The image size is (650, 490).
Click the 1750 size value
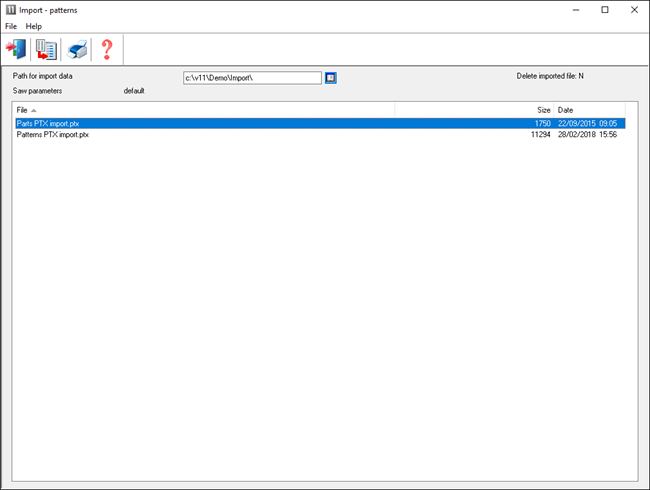click(542, 123)
